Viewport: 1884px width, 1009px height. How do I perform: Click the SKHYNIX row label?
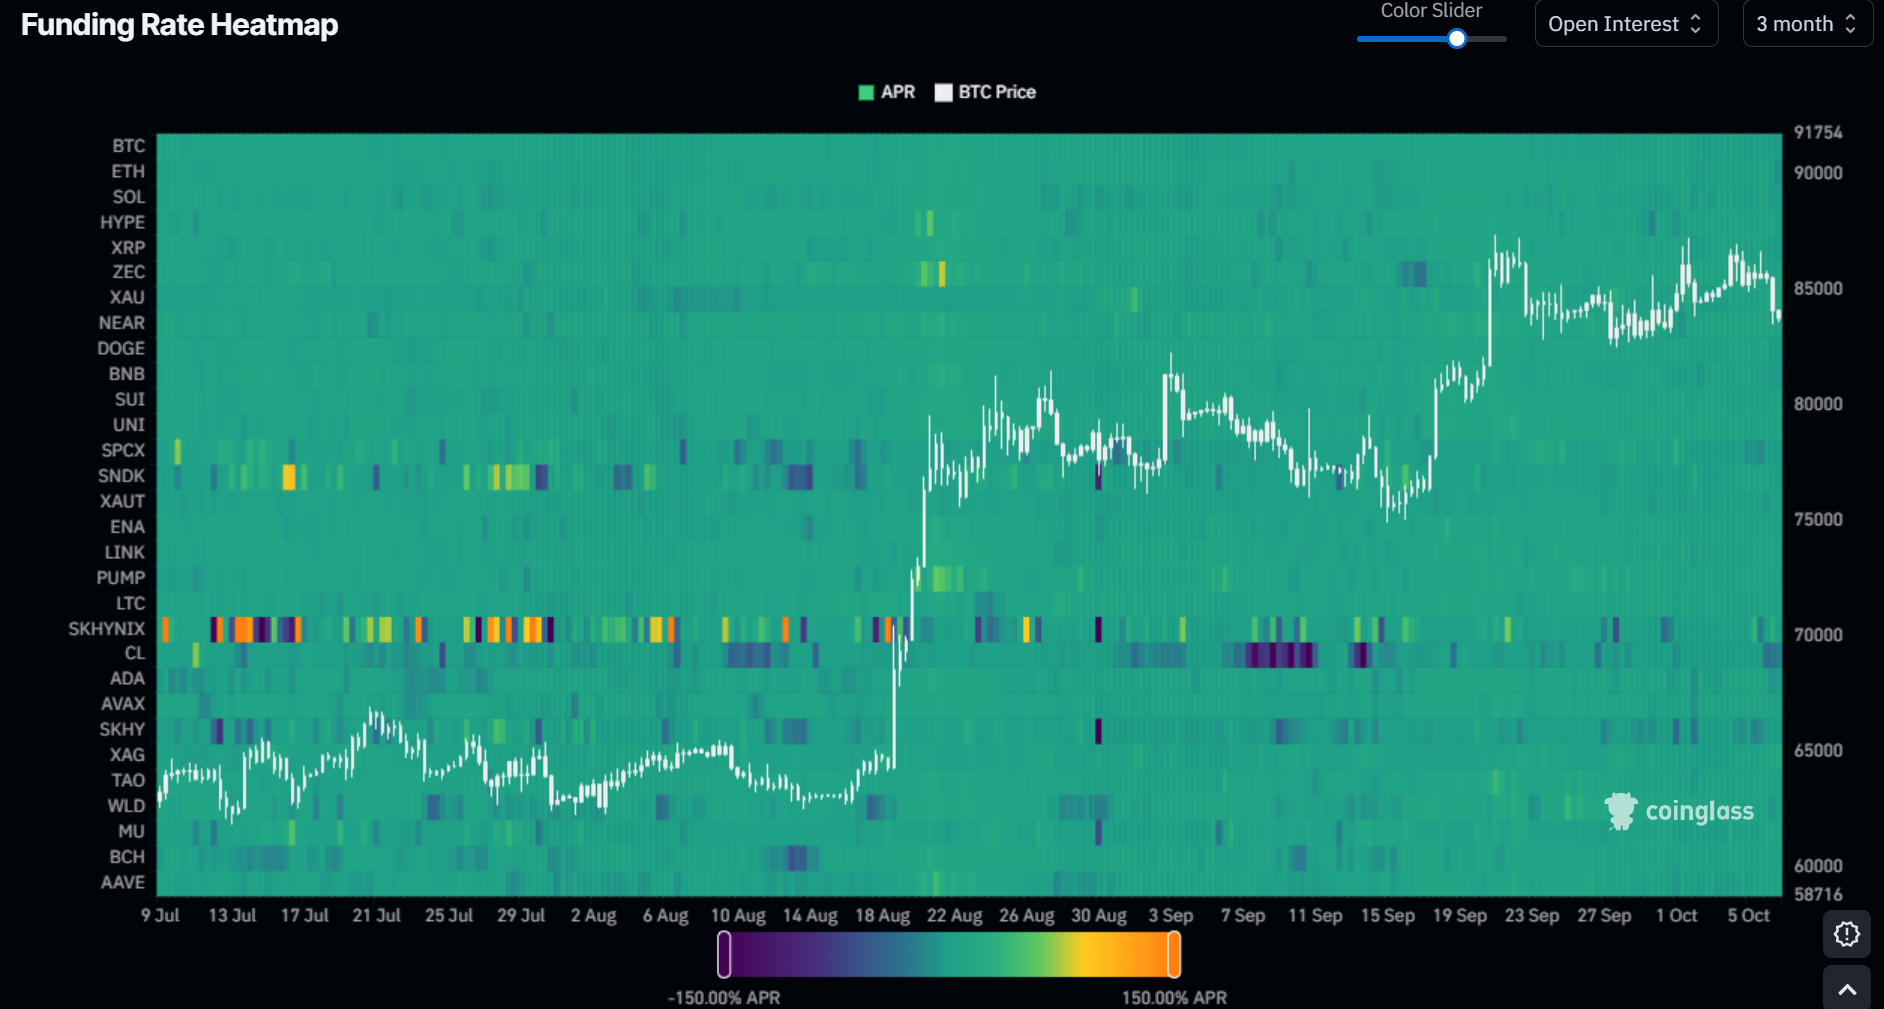point(106,629)
